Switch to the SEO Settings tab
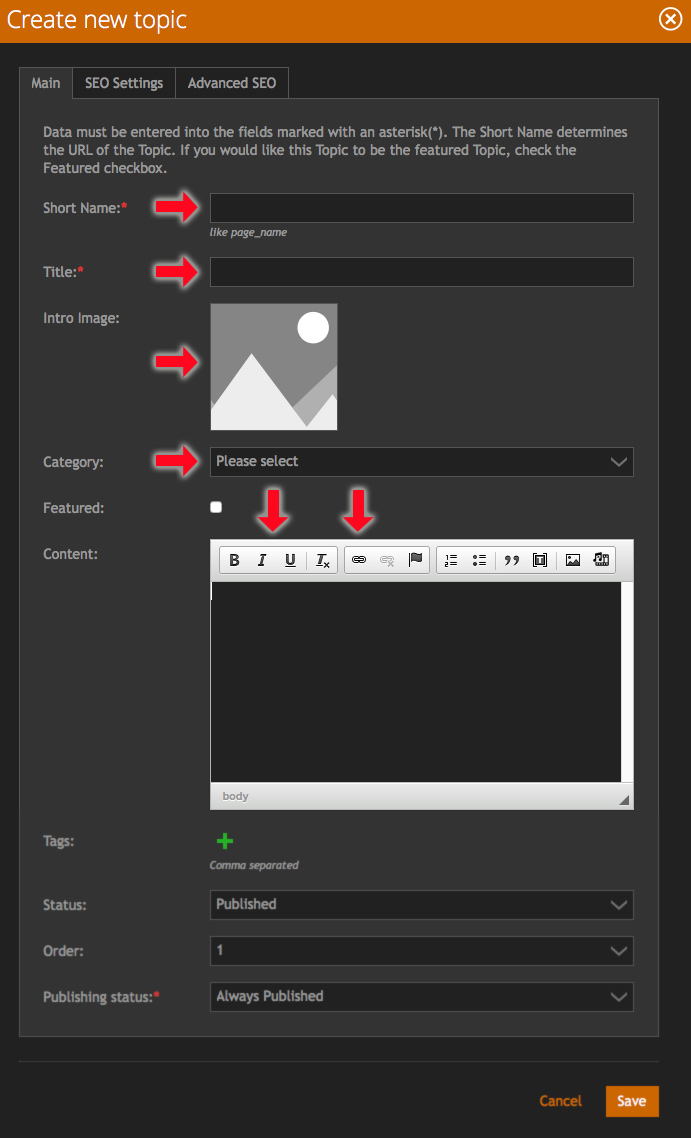The height and width of the screenshot is (1138, 691). point(124,83)
